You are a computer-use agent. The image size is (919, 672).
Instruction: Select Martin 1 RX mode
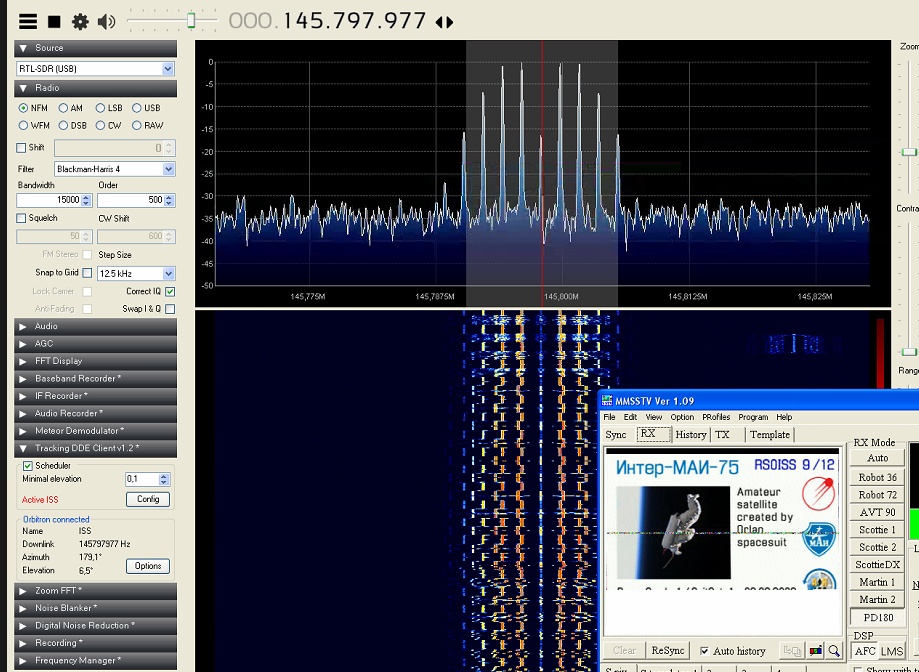pos(877,582)
